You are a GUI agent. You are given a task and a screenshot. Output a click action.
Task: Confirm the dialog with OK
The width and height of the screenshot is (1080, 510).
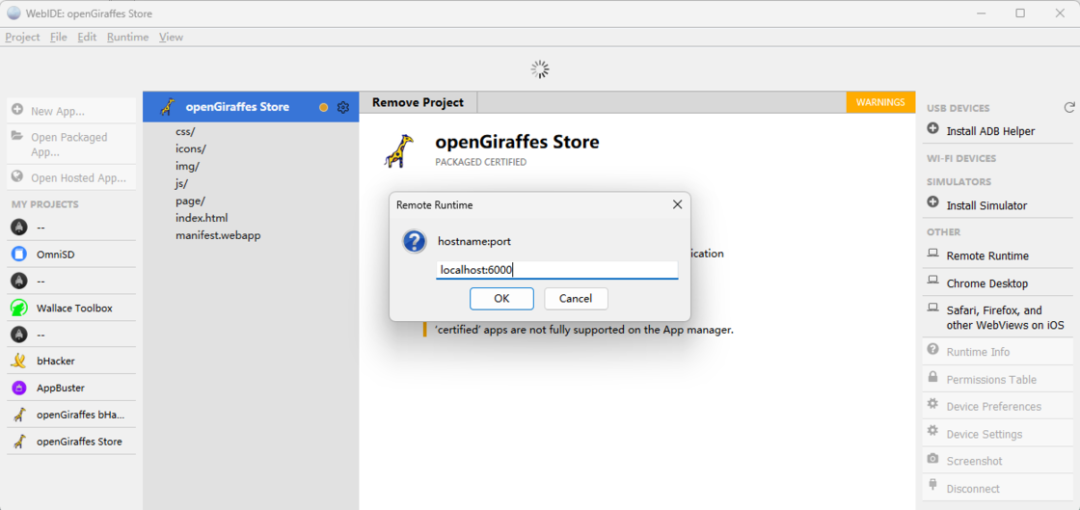(501, 298)
